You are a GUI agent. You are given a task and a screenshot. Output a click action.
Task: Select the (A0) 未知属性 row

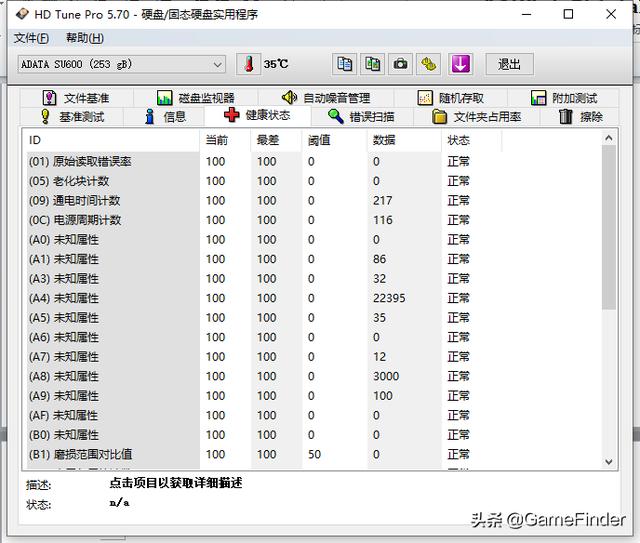(264, 240)
